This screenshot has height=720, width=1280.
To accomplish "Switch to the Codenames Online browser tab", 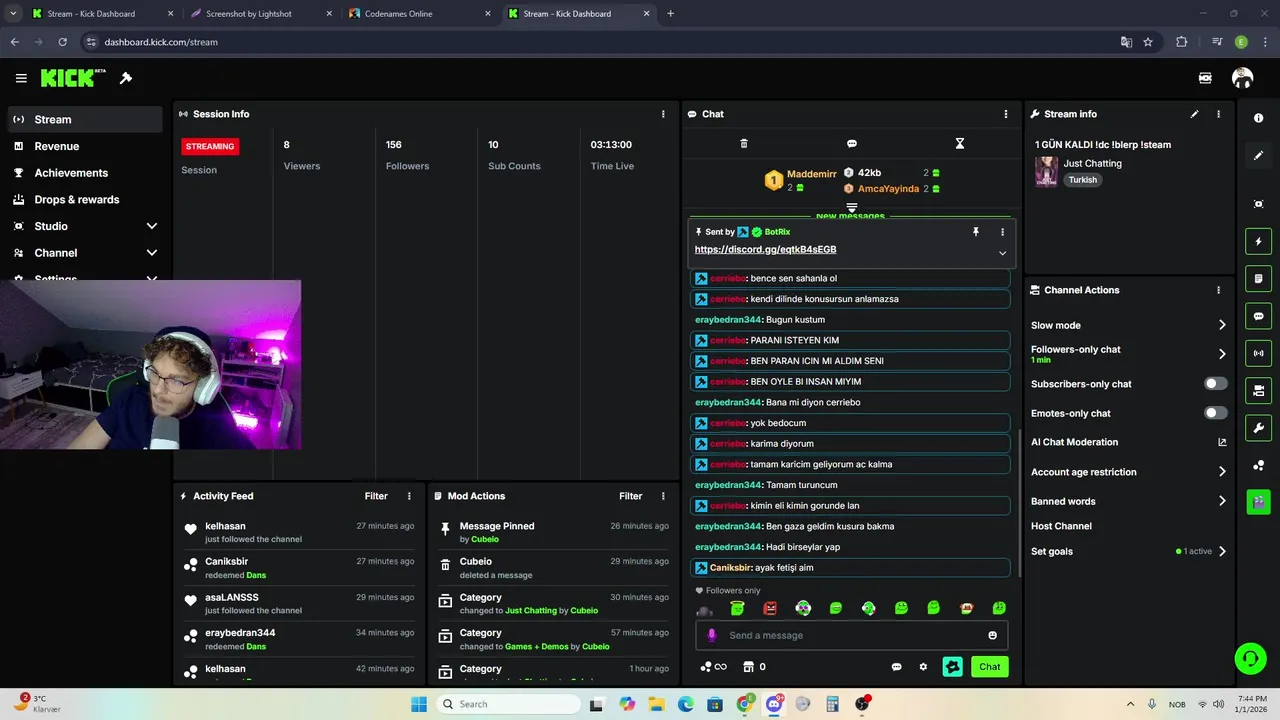I will [x=420, y=14].
